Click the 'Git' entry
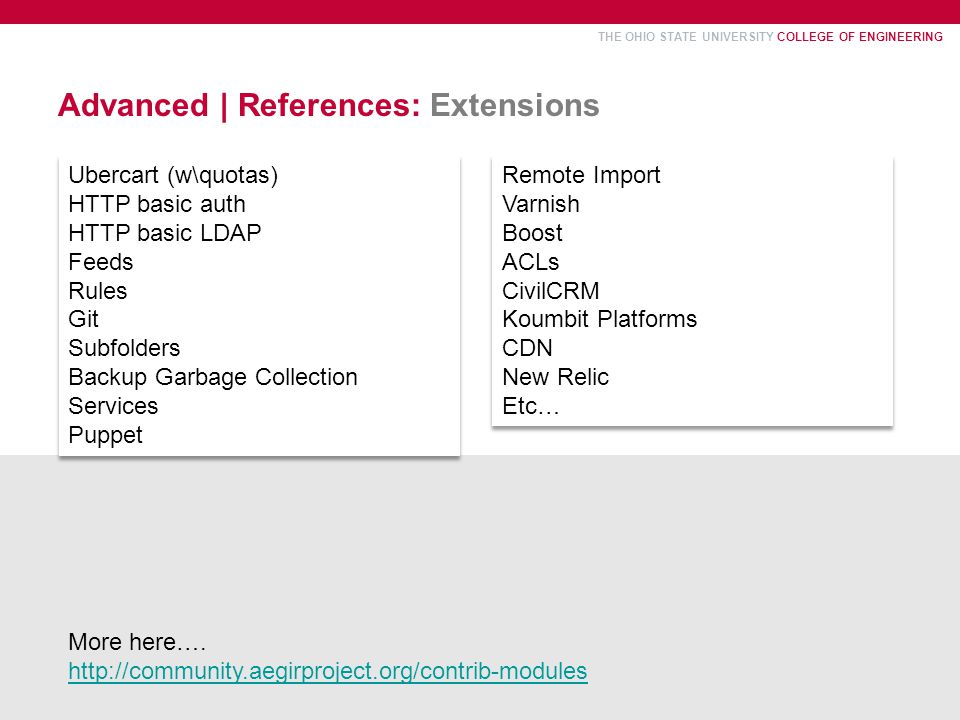960x720 pixels. [83, 319]
